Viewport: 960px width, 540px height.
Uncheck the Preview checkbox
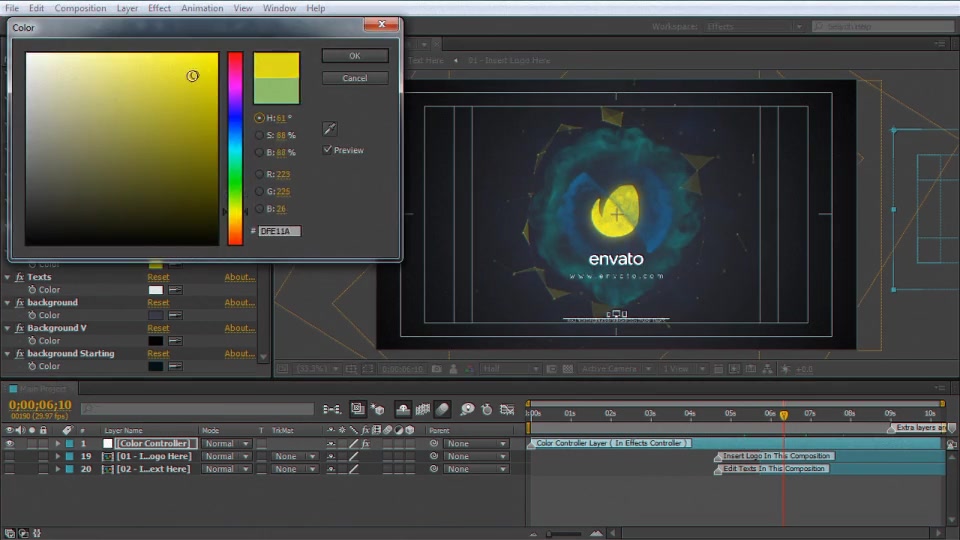click(x=328, y=150)
